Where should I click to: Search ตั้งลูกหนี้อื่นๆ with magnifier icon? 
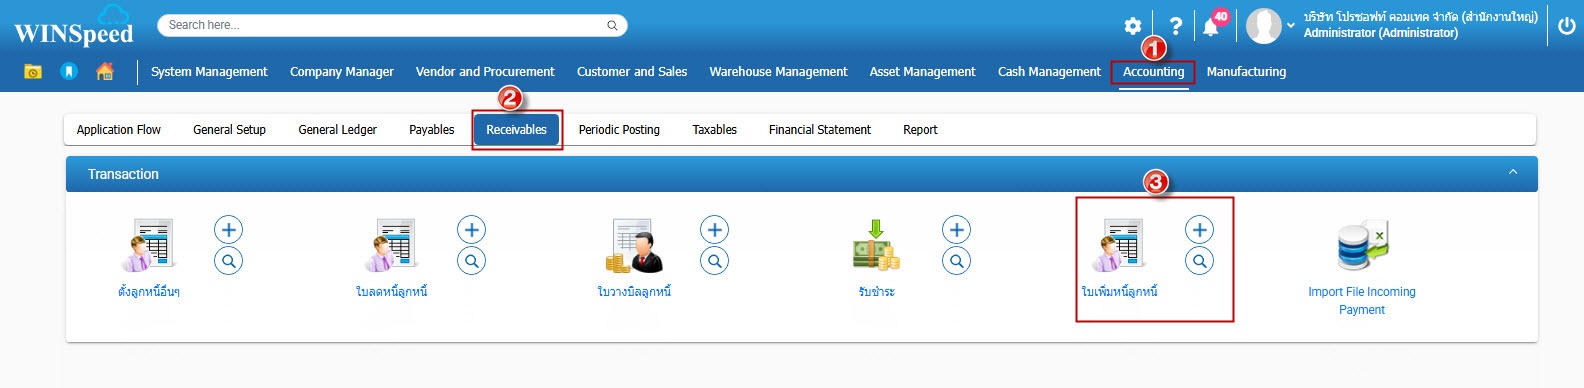pos(229,261)
